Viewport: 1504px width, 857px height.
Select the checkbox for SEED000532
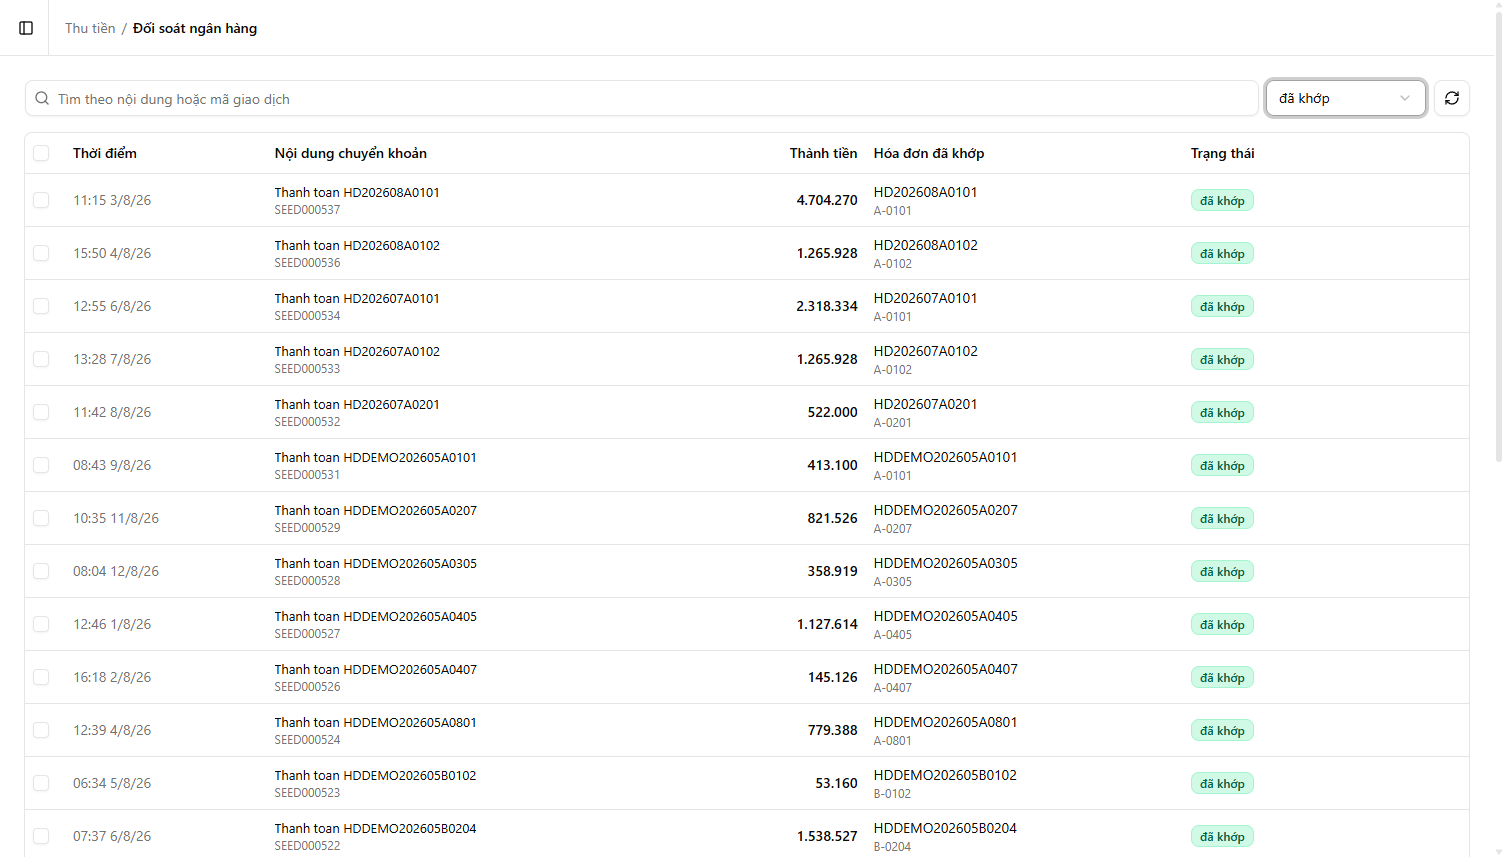coord(41,412)
